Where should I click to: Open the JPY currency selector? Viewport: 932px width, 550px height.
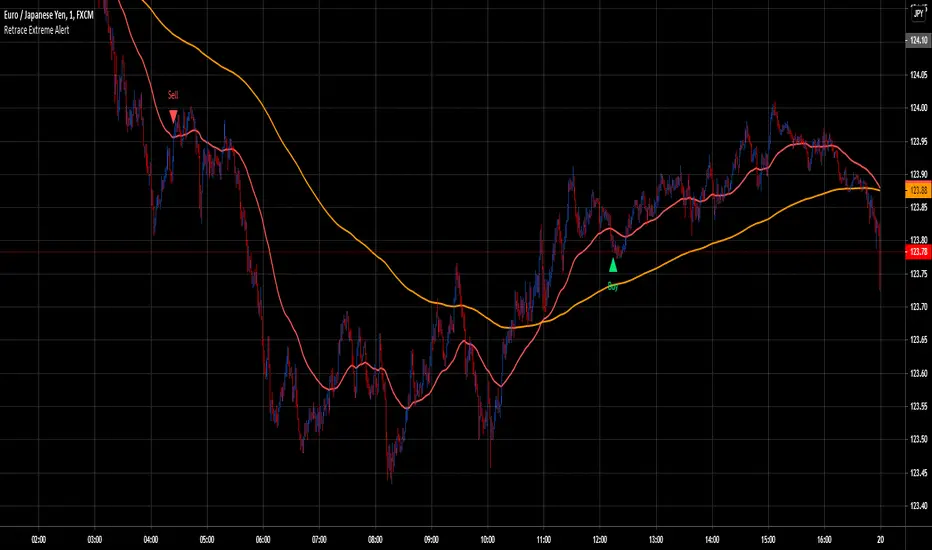(x=918, y=13)
